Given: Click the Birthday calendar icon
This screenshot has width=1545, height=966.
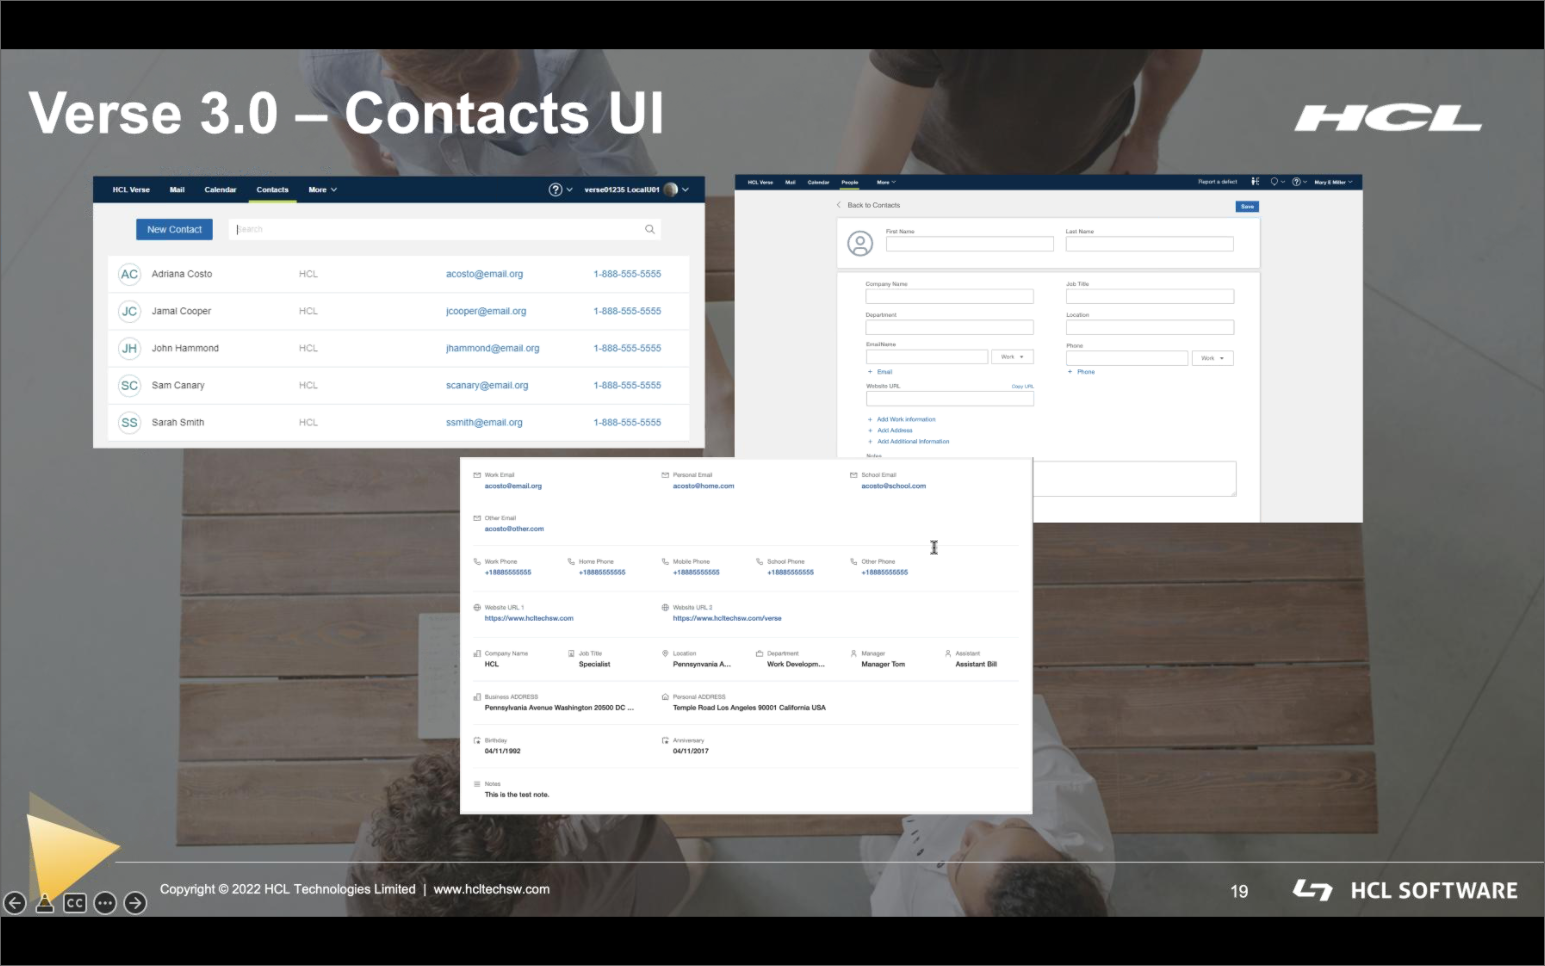Looking at the screenshot, I should coord(477,741).
